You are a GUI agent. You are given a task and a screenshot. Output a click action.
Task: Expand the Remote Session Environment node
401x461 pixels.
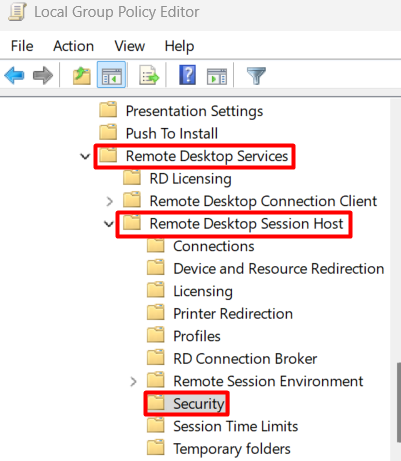point(133,381)
